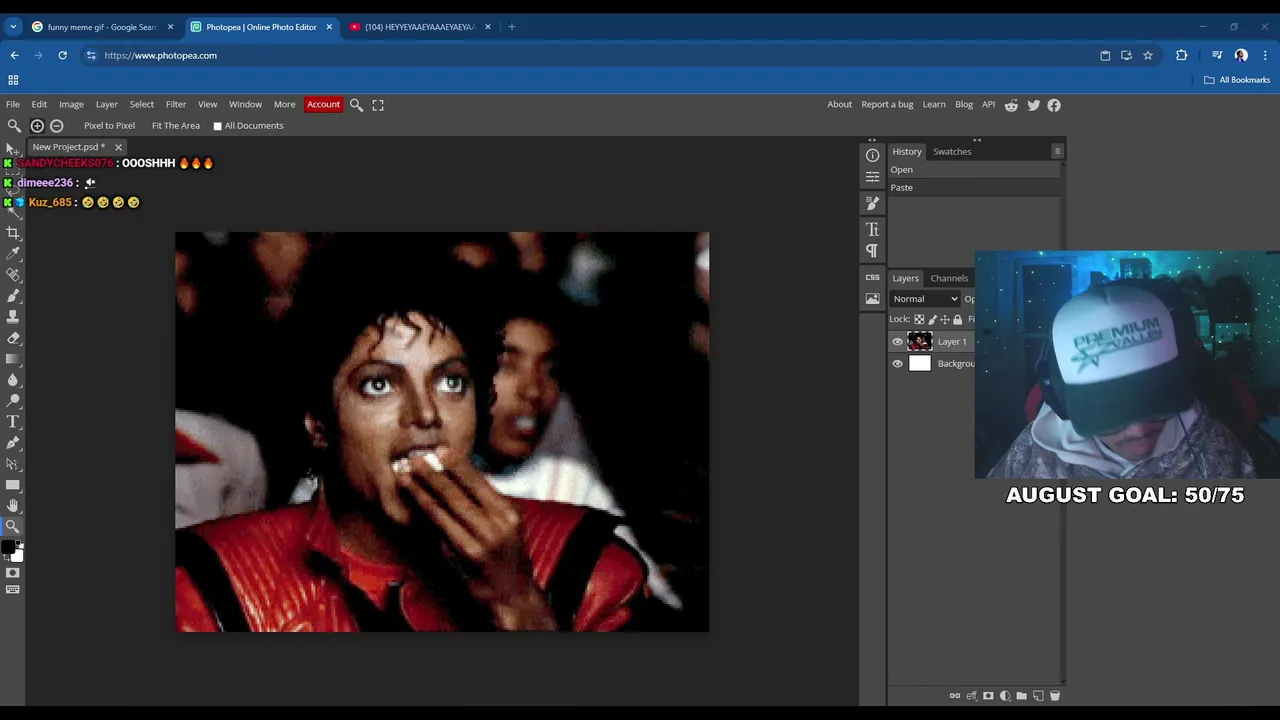Open the Properties sliders panel icon
This screenshot has width=1280, height=720.
(x=872, y=177)
